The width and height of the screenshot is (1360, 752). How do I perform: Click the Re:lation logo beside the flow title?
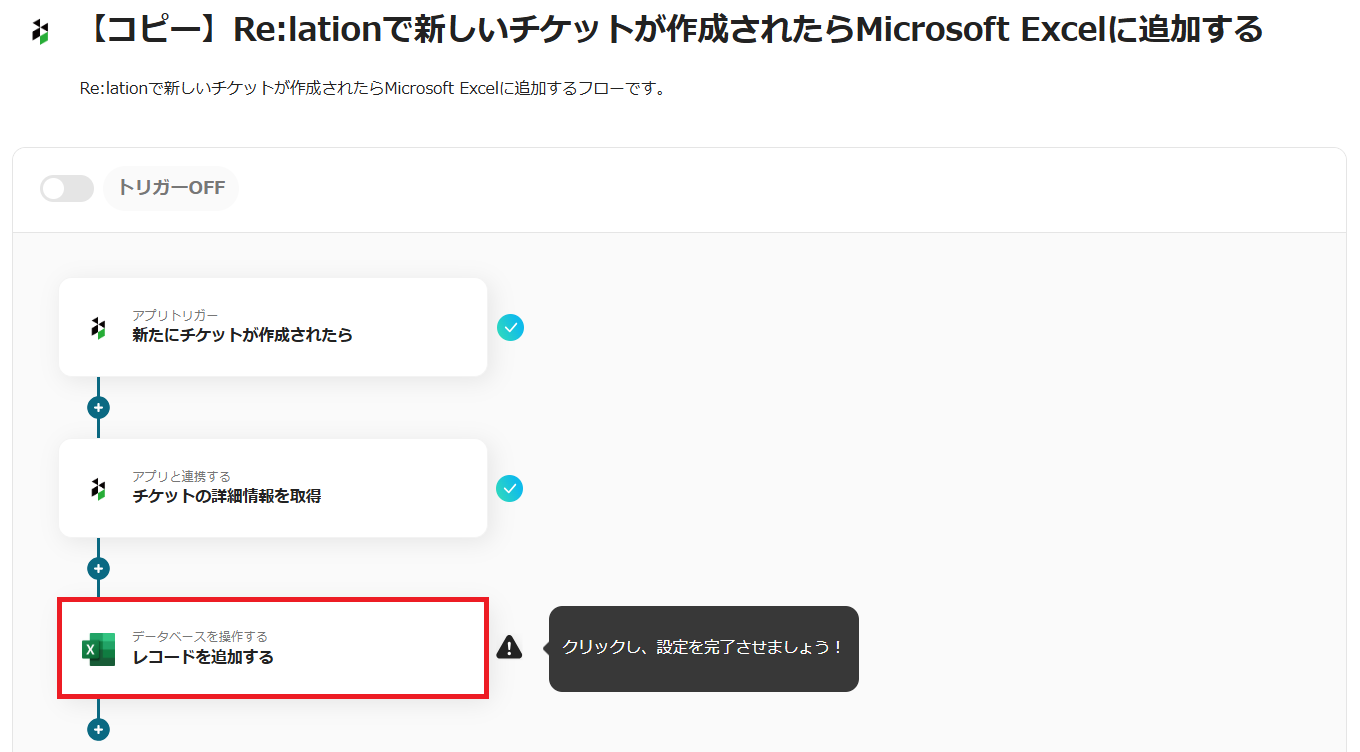[40, 31]
